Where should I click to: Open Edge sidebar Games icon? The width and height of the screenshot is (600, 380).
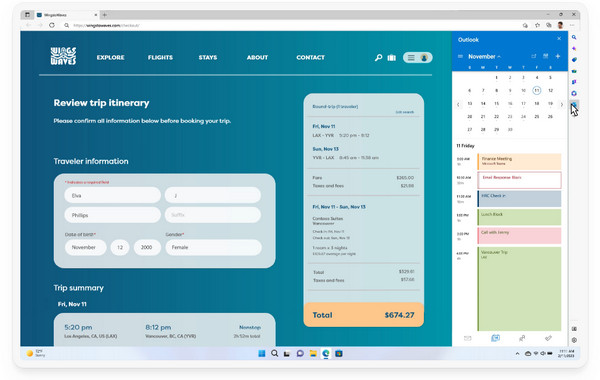tap(574, 82)
